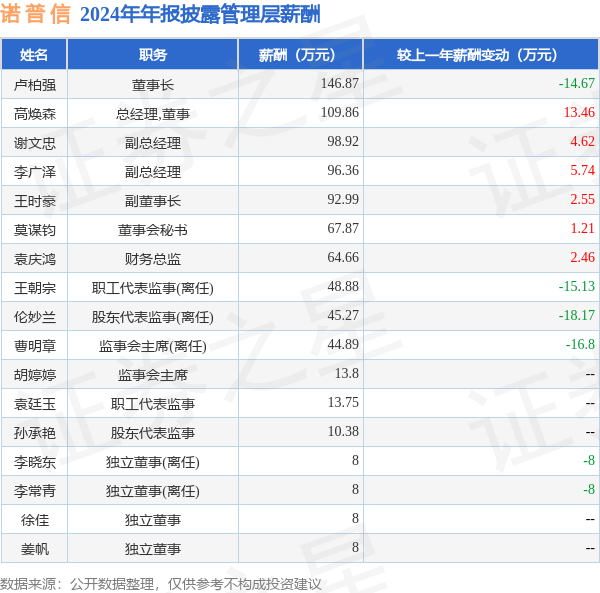This screenshot has width=600, height=593.
Task: Click the 董事会秘书 position cell
Action: (153, 230)
